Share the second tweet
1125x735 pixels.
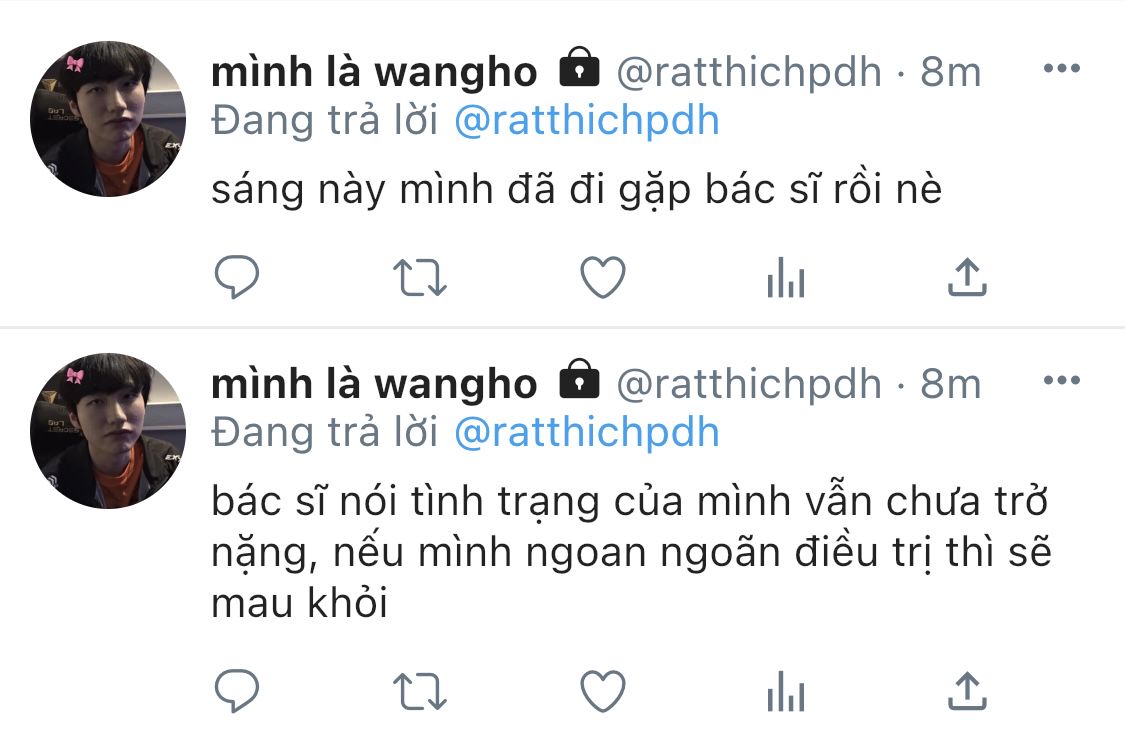(967, 691)
